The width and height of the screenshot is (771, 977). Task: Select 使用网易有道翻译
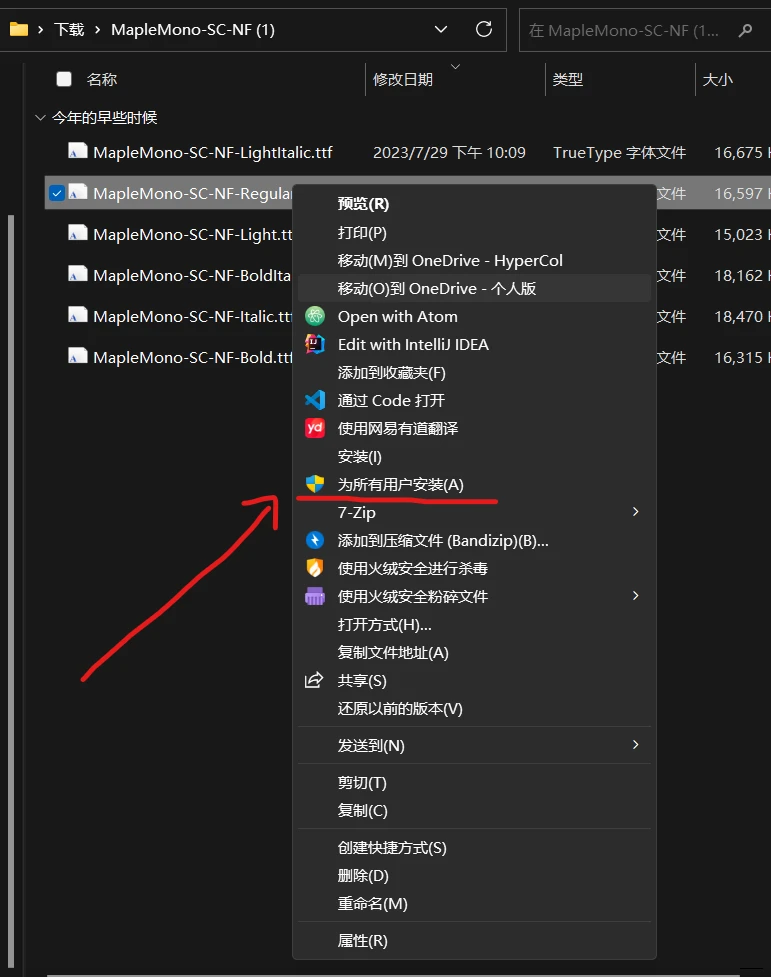474,428
